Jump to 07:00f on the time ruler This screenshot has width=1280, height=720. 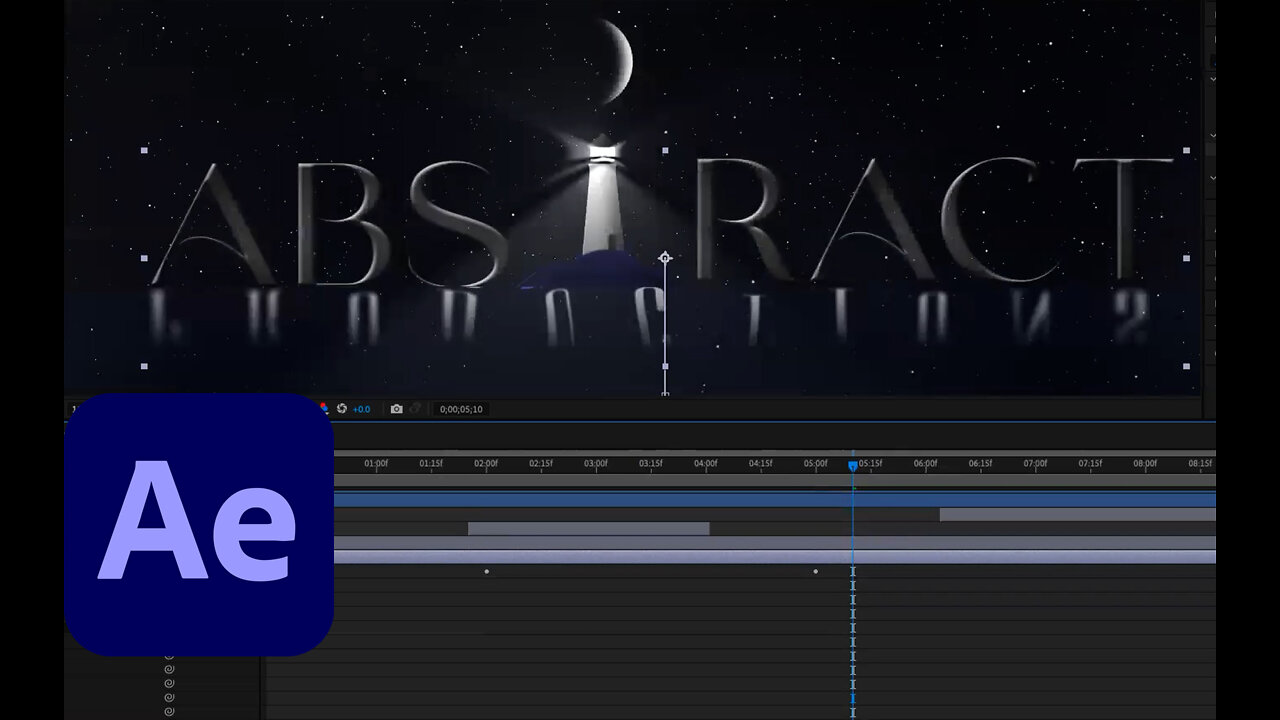coord(1035,463)
